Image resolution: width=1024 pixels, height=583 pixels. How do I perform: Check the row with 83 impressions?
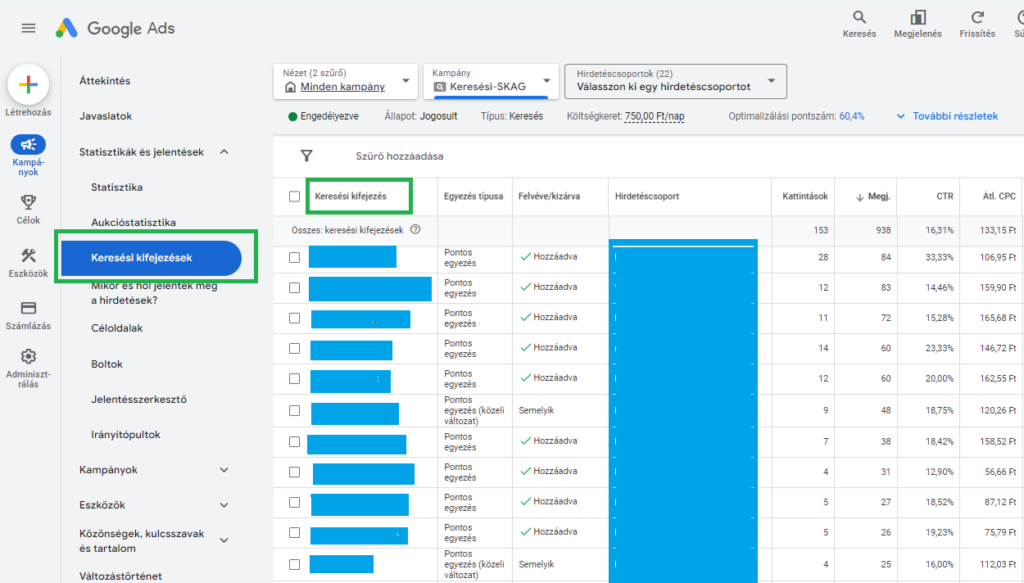pyautogui.click(x=294, y=287)
